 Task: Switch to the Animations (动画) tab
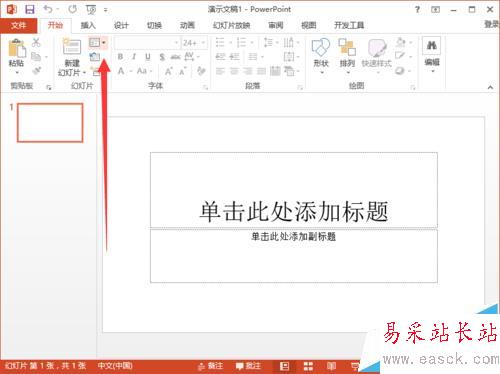[187, 25]
